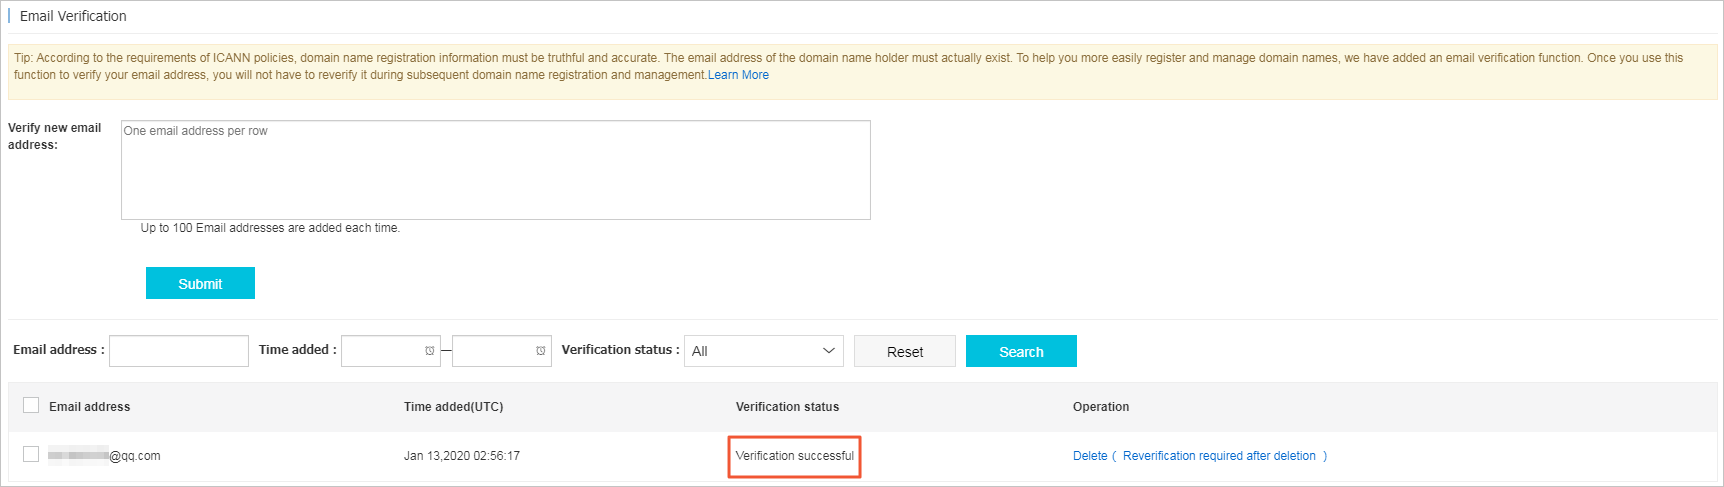1724x487 pixels.
Task: Click the calendar icon in the start date field
Action: click(430, 351)
